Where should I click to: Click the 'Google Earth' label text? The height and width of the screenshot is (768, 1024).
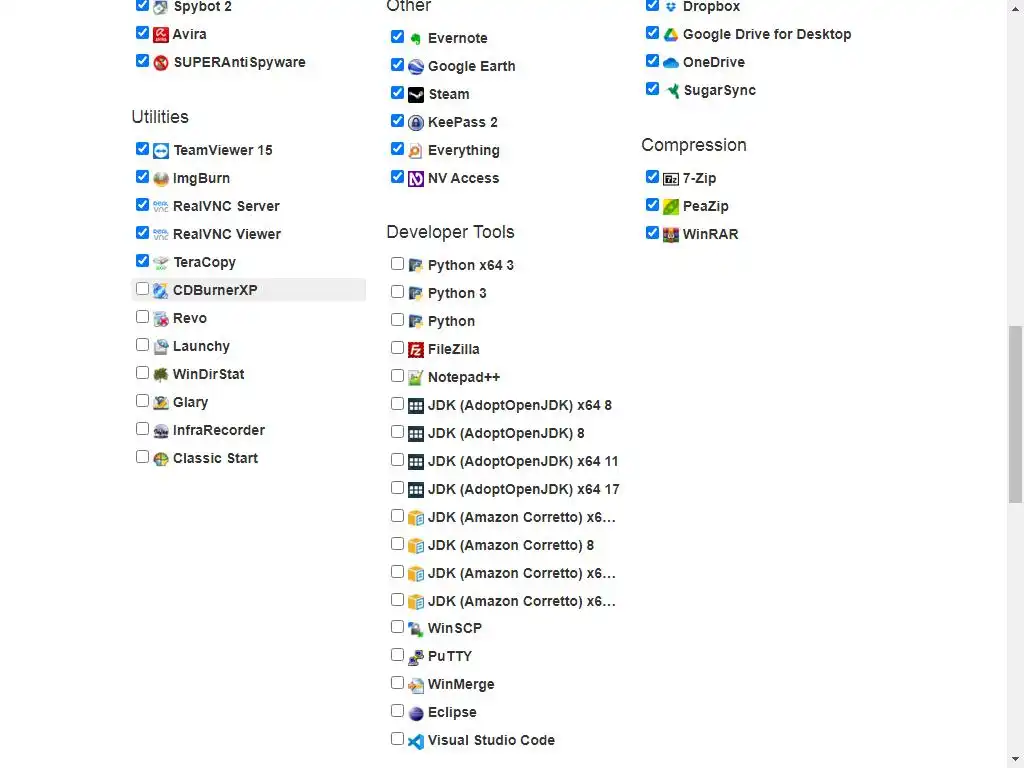pyautogui.click(x=472, y=67)
